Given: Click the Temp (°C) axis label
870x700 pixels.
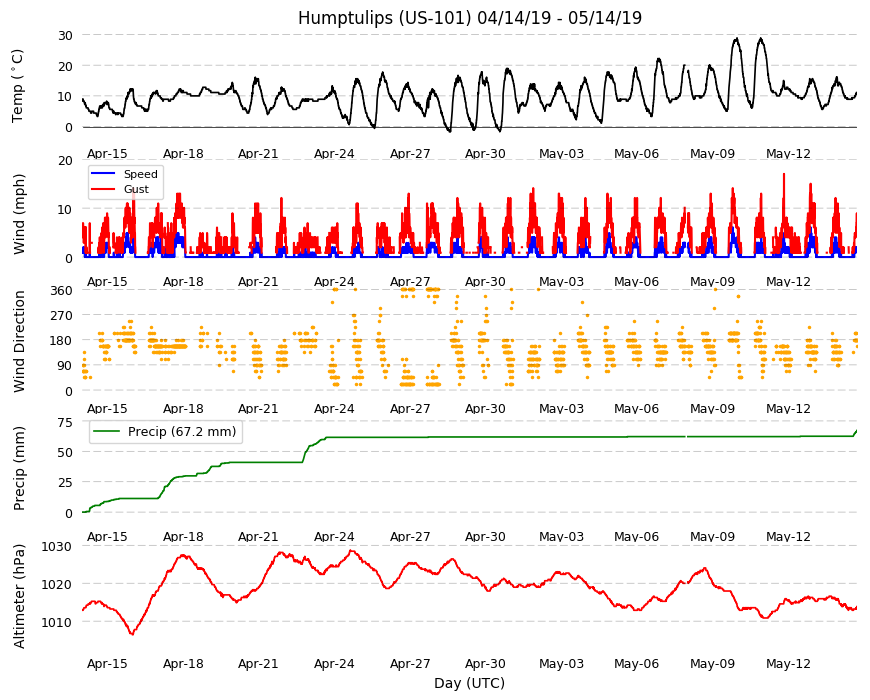Looking at the screenshot, I should pos(18,86).
